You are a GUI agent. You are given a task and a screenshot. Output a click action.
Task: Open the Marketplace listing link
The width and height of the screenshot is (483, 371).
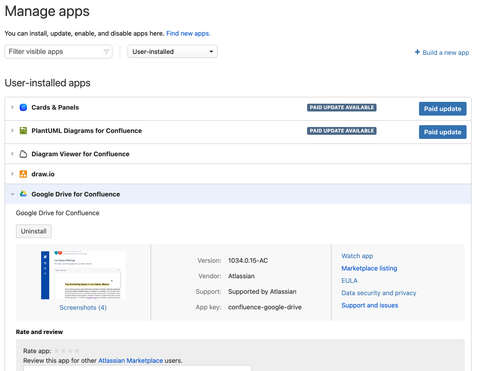click(x=369, y=268)
